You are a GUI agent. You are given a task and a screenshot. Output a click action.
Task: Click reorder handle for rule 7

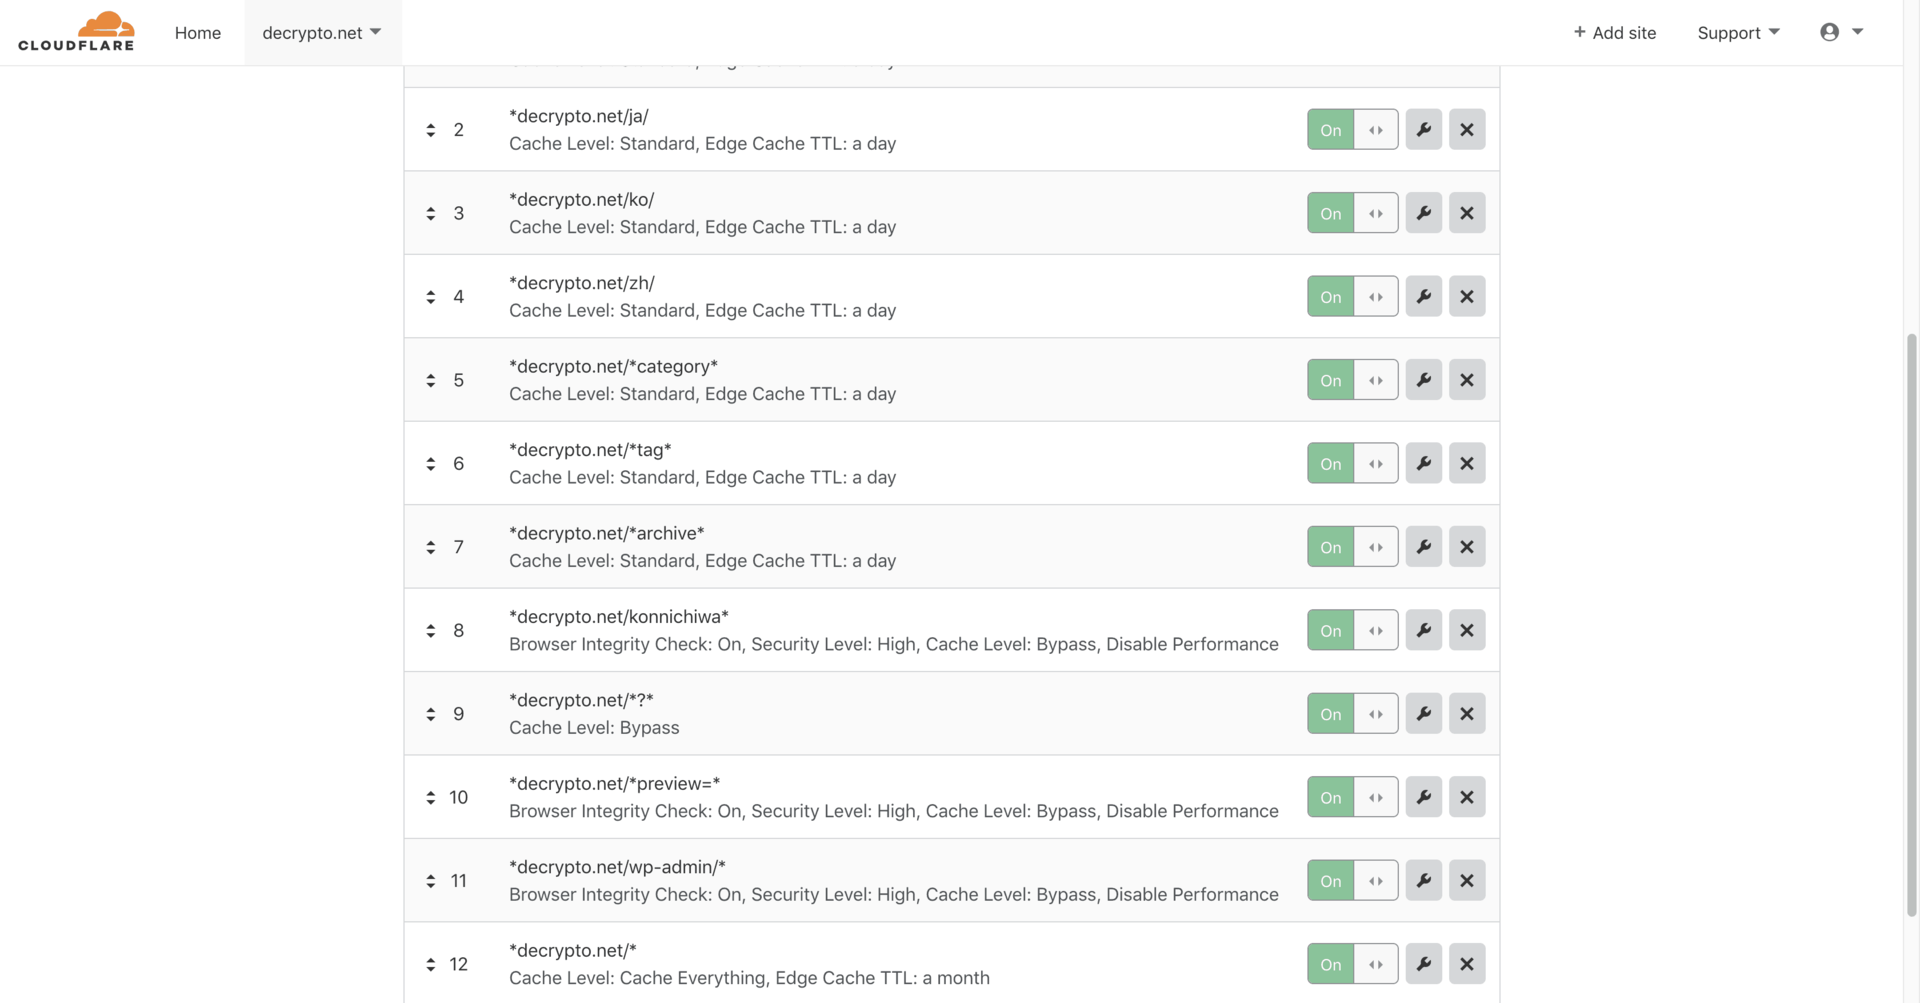(431, 547)
